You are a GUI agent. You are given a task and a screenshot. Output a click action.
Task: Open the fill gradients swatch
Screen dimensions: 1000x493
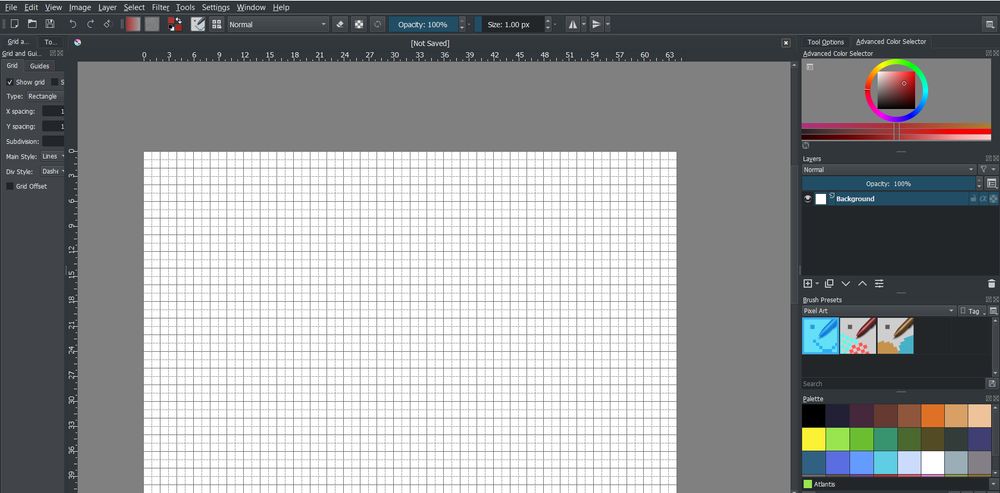[133, 24]
